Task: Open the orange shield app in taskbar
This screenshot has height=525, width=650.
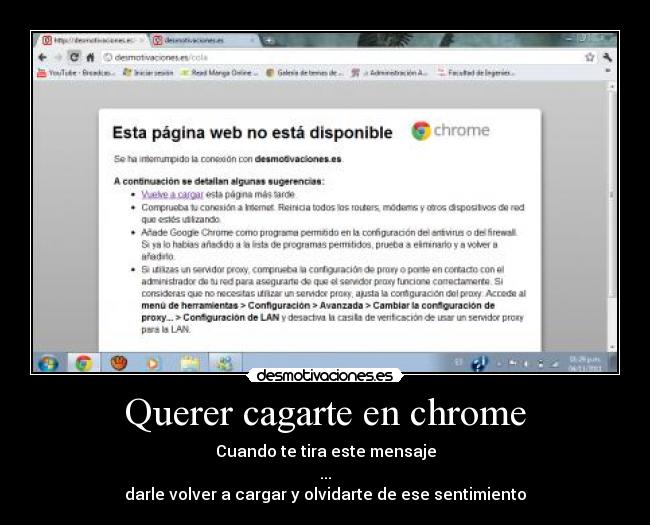Action: point(119,363)
